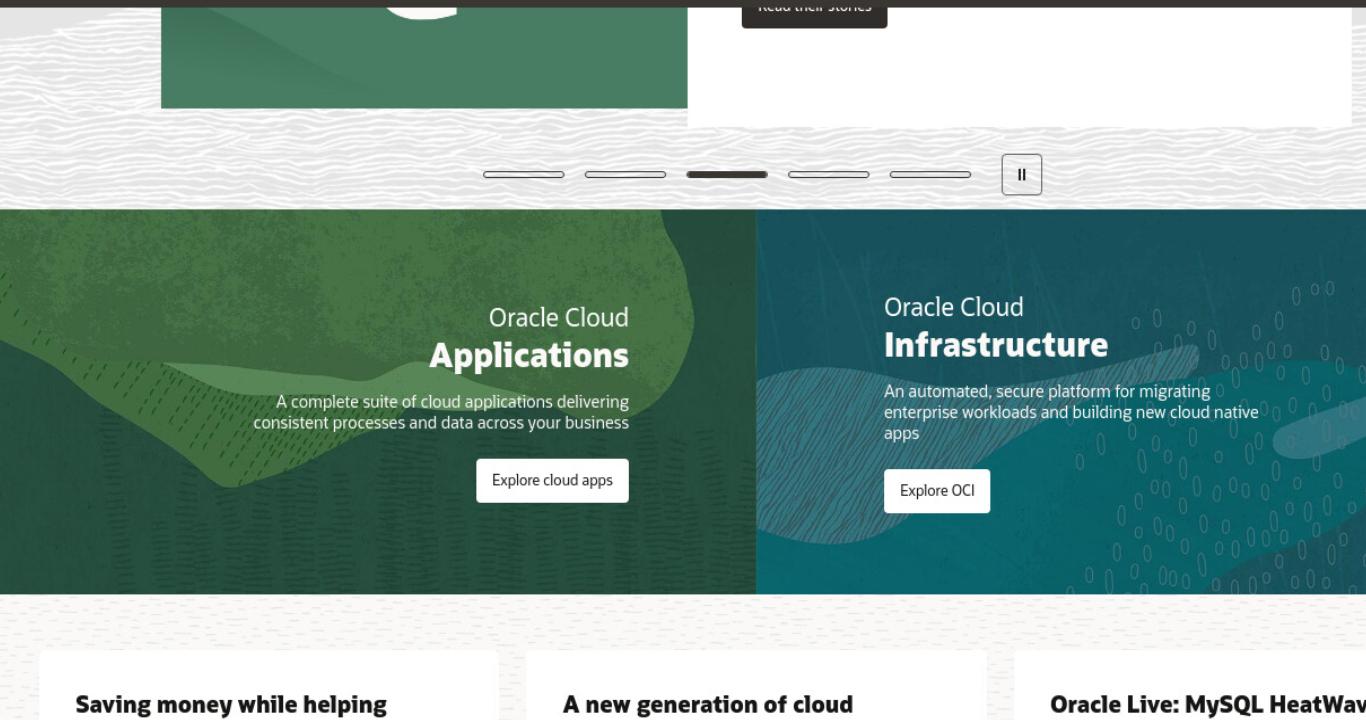Click the Infrastructure heading
This screenshot has height=720, width=1366.
coord(996,344)
